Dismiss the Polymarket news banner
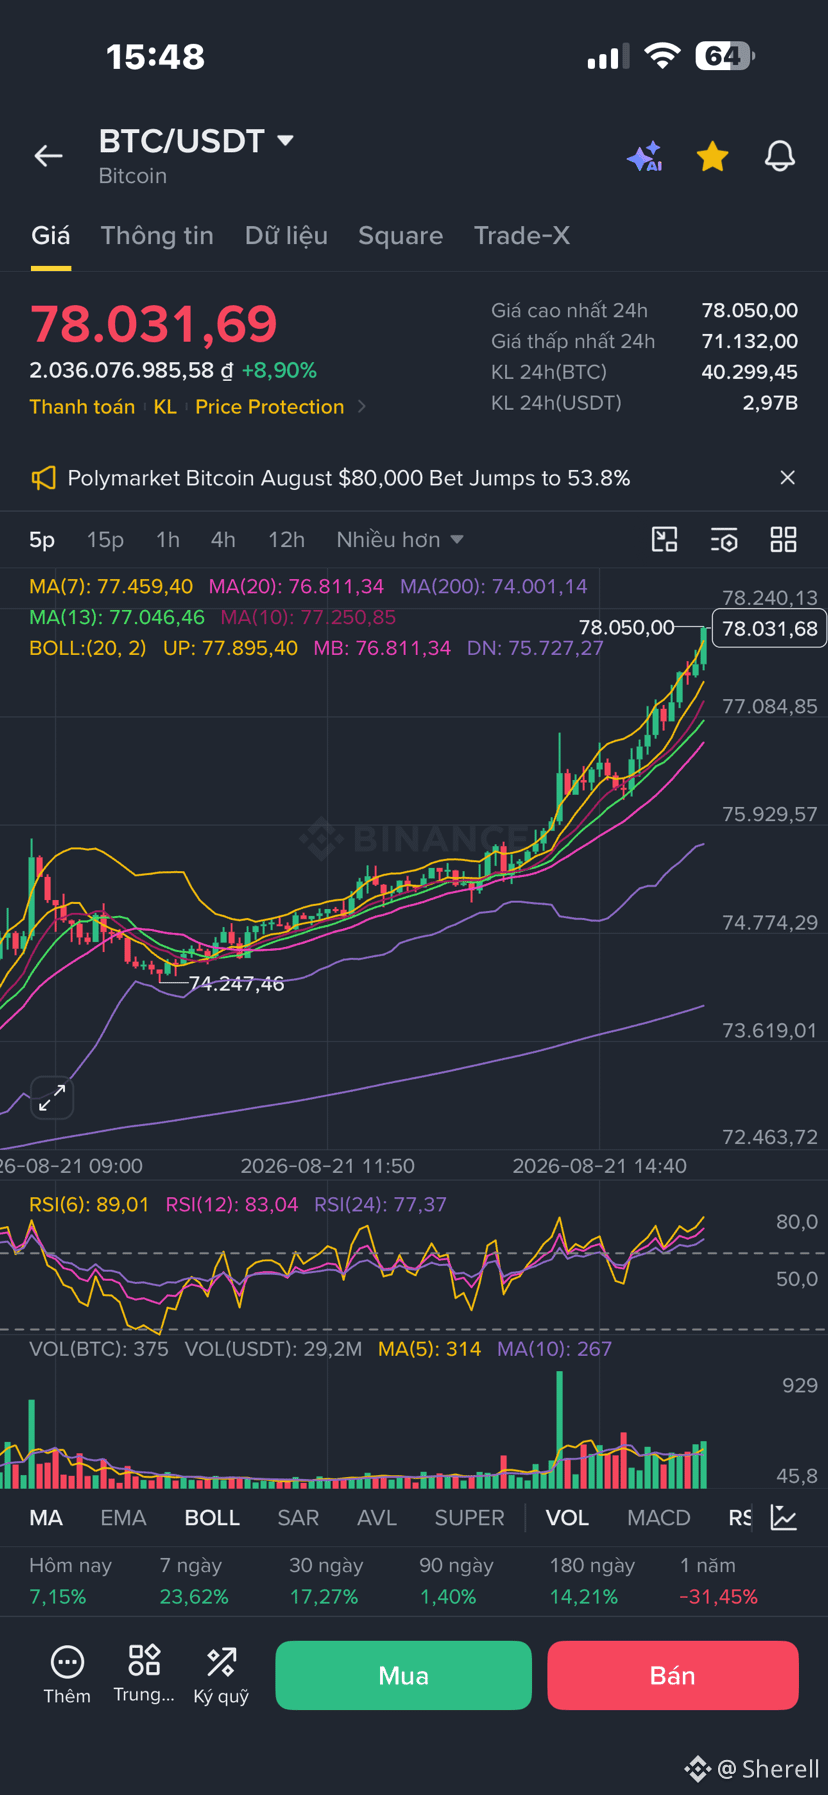 788,478
